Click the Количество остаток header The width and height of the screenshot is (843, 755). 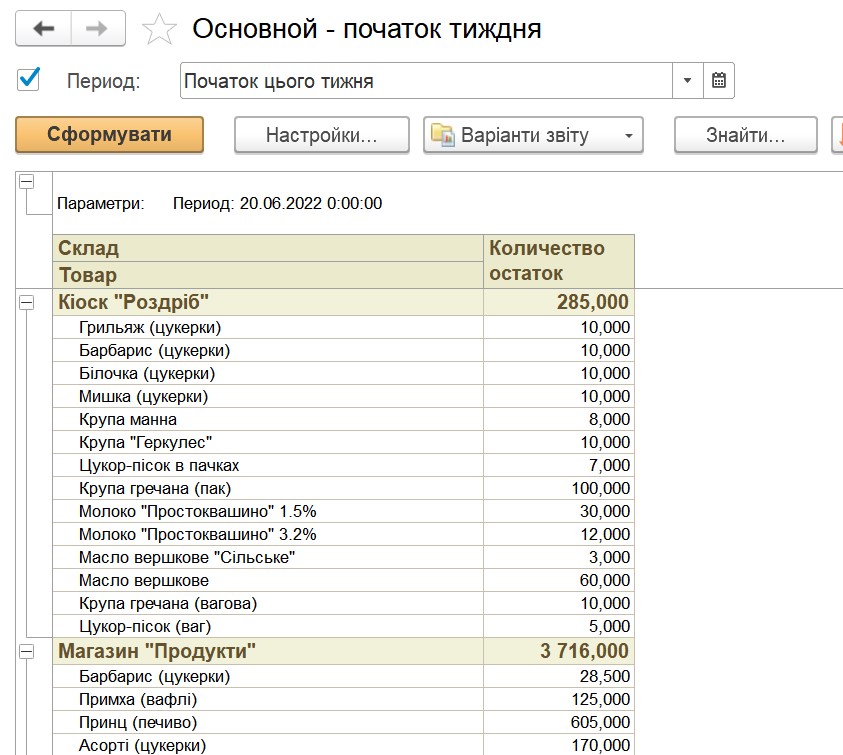559,261
